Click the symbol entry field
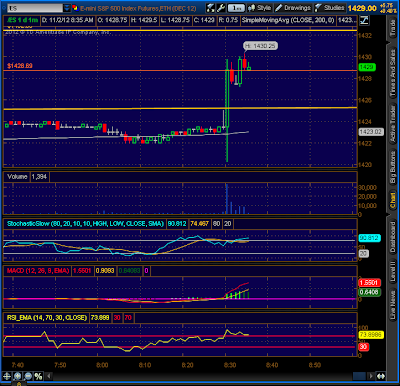Viewport: 400px width, 386px height. (x=35, y=8)
